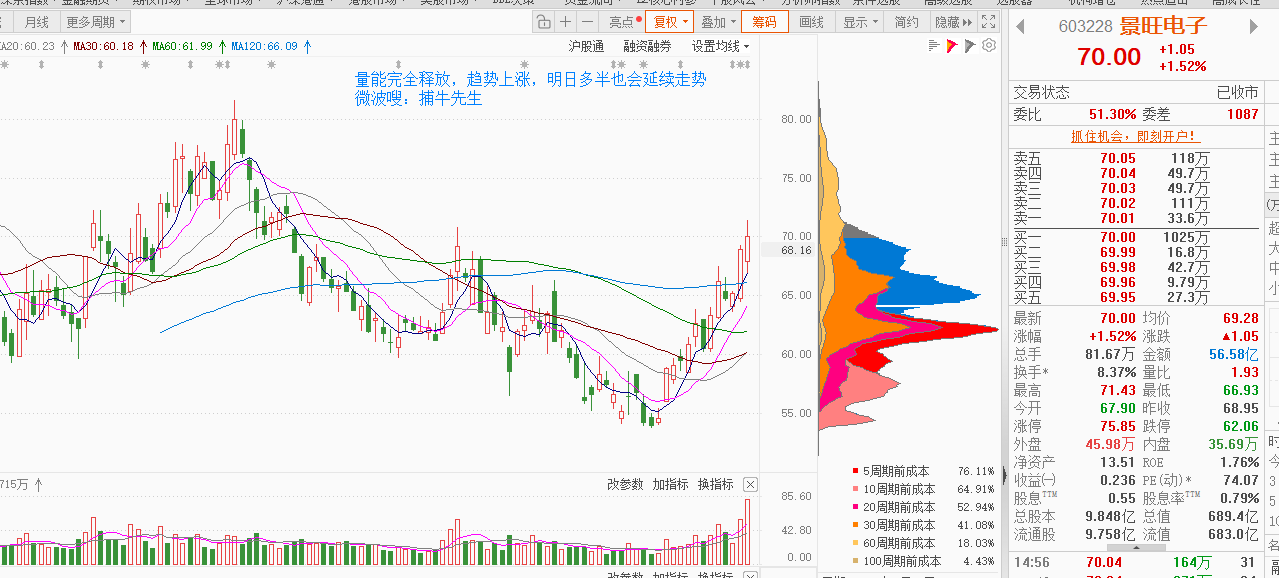Viewport: 1279px width, 578px height.
Task: Open the 复权 dropdown
Action: tap(669, 21)
